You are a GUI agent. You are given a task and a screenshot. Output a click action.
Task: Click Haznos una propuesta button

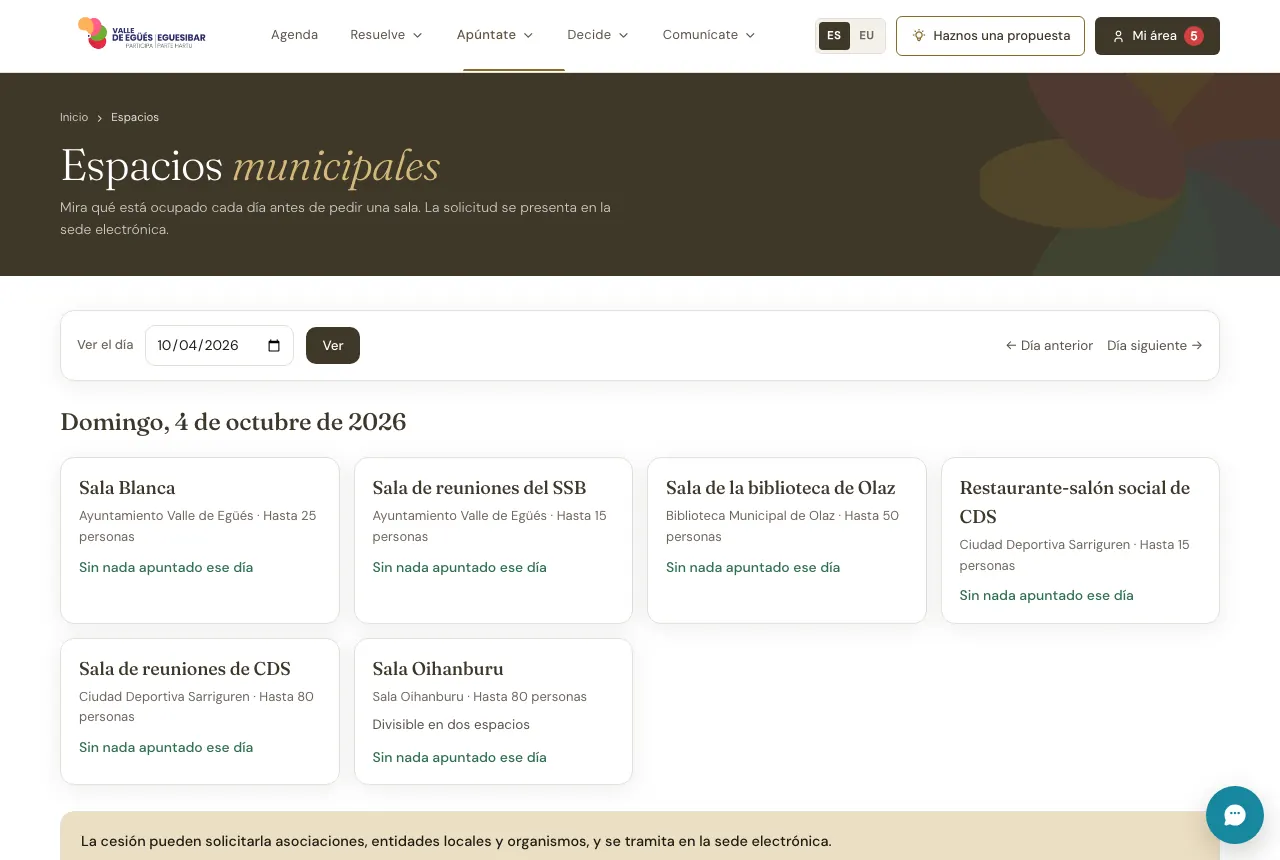point(990,36)
